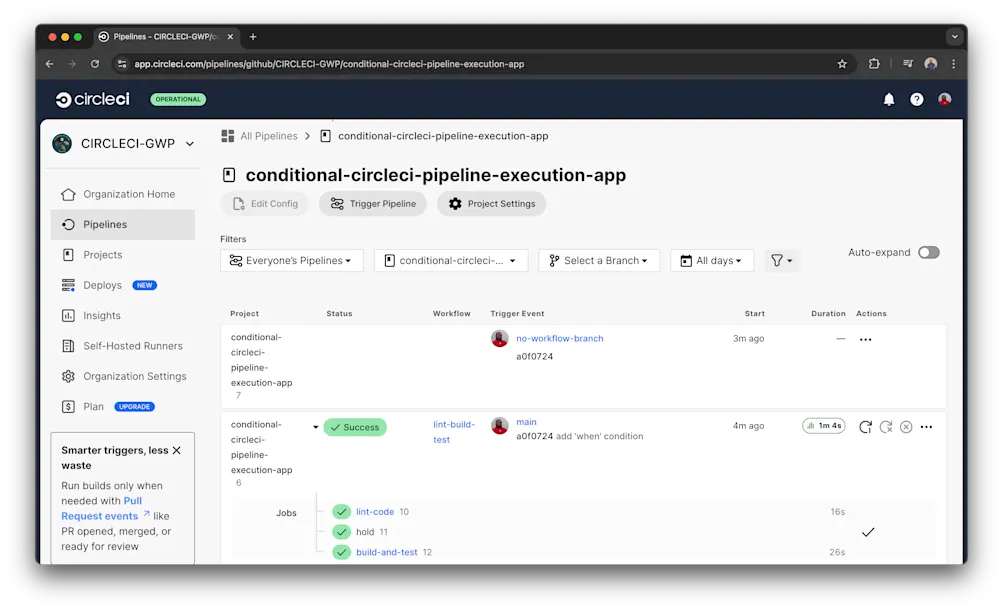Open the help question mark icon
Image resolution: width=1003 pixels, height=611 pixels.
pyautogui.click(x=917, y=99)
